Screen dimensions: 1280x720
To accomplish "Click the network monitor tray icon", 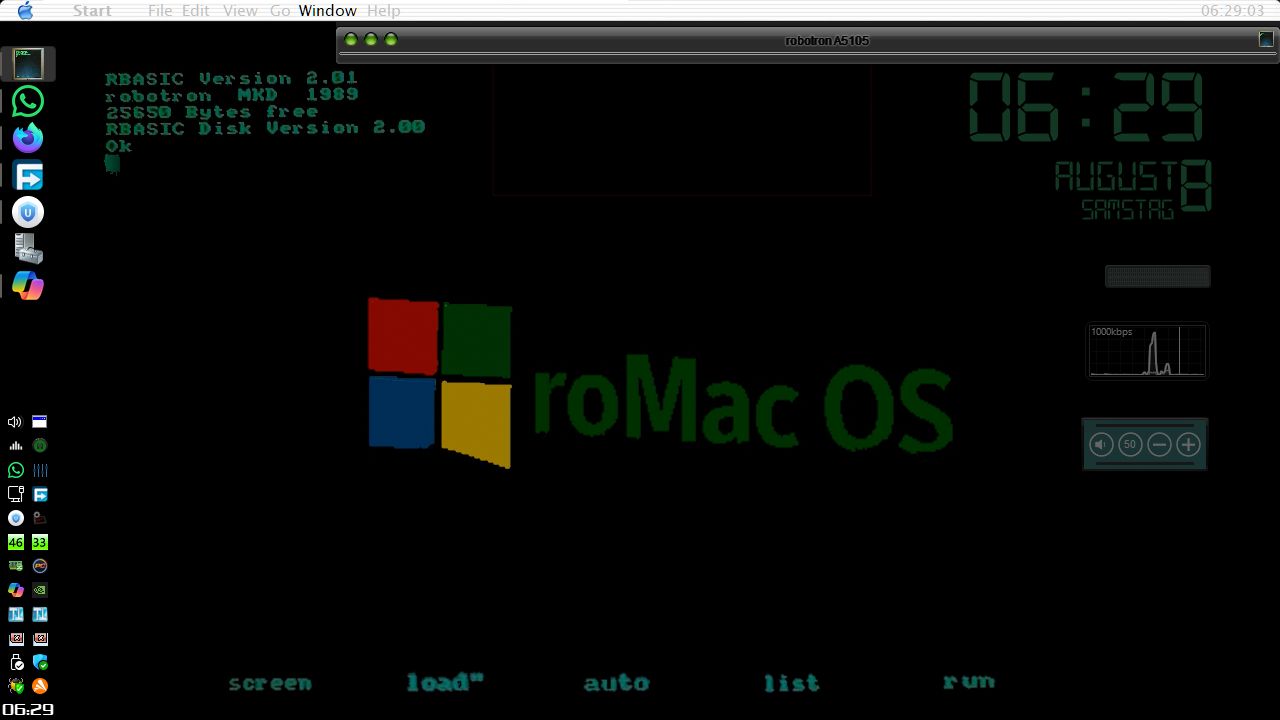I will (15, 494).
